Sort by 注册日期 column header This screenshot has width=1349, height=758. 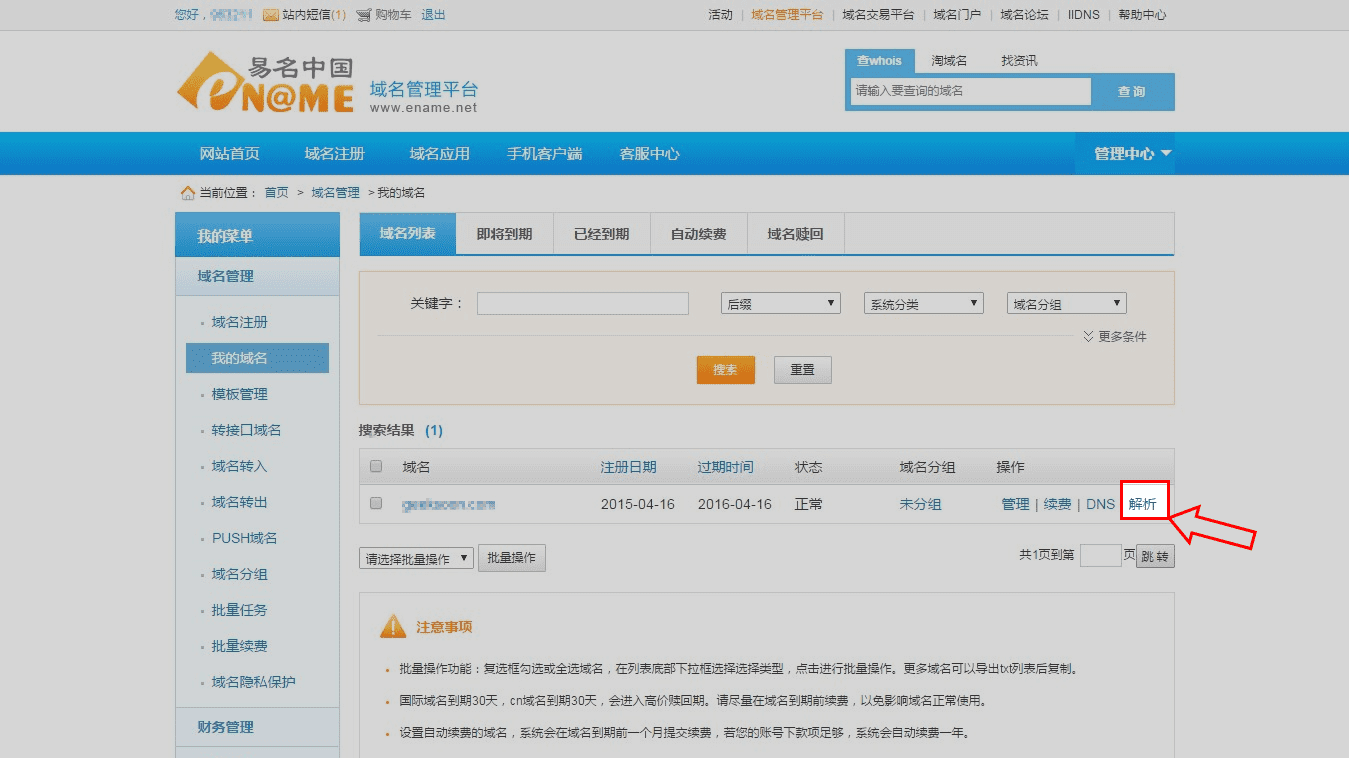tap(628, 467)
